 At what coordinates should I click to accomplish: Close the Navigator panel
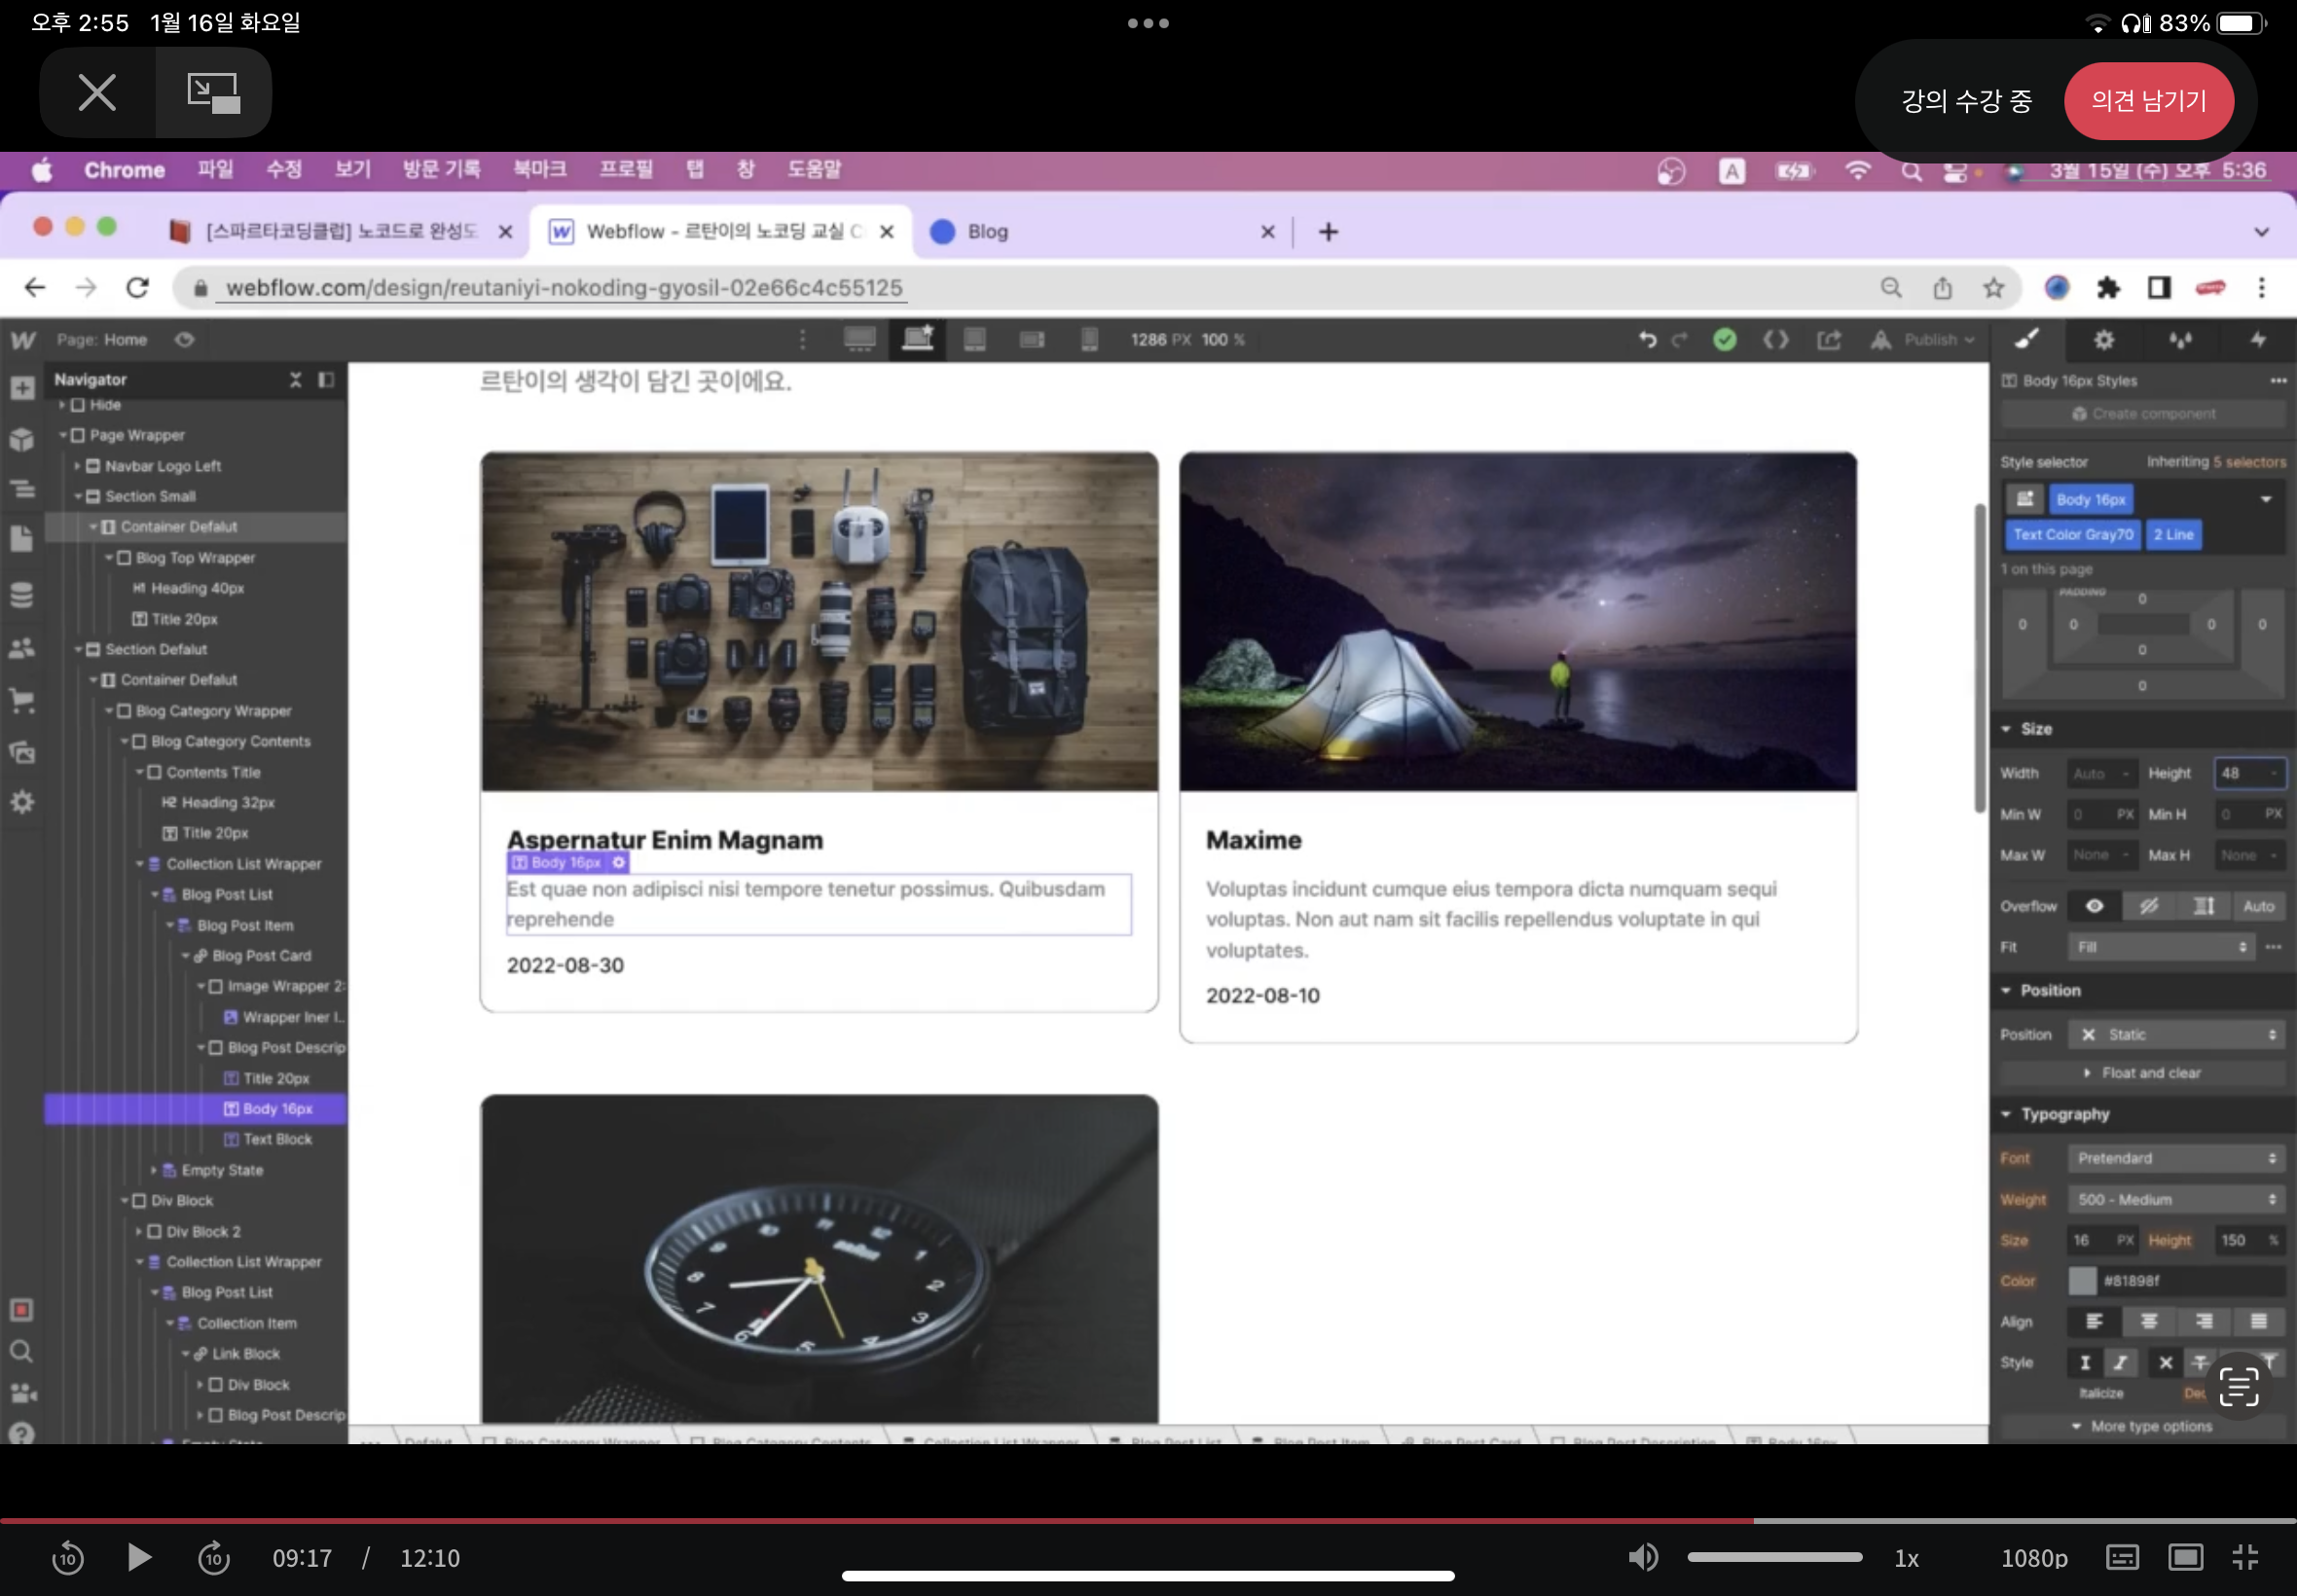(x=295, y=380)
